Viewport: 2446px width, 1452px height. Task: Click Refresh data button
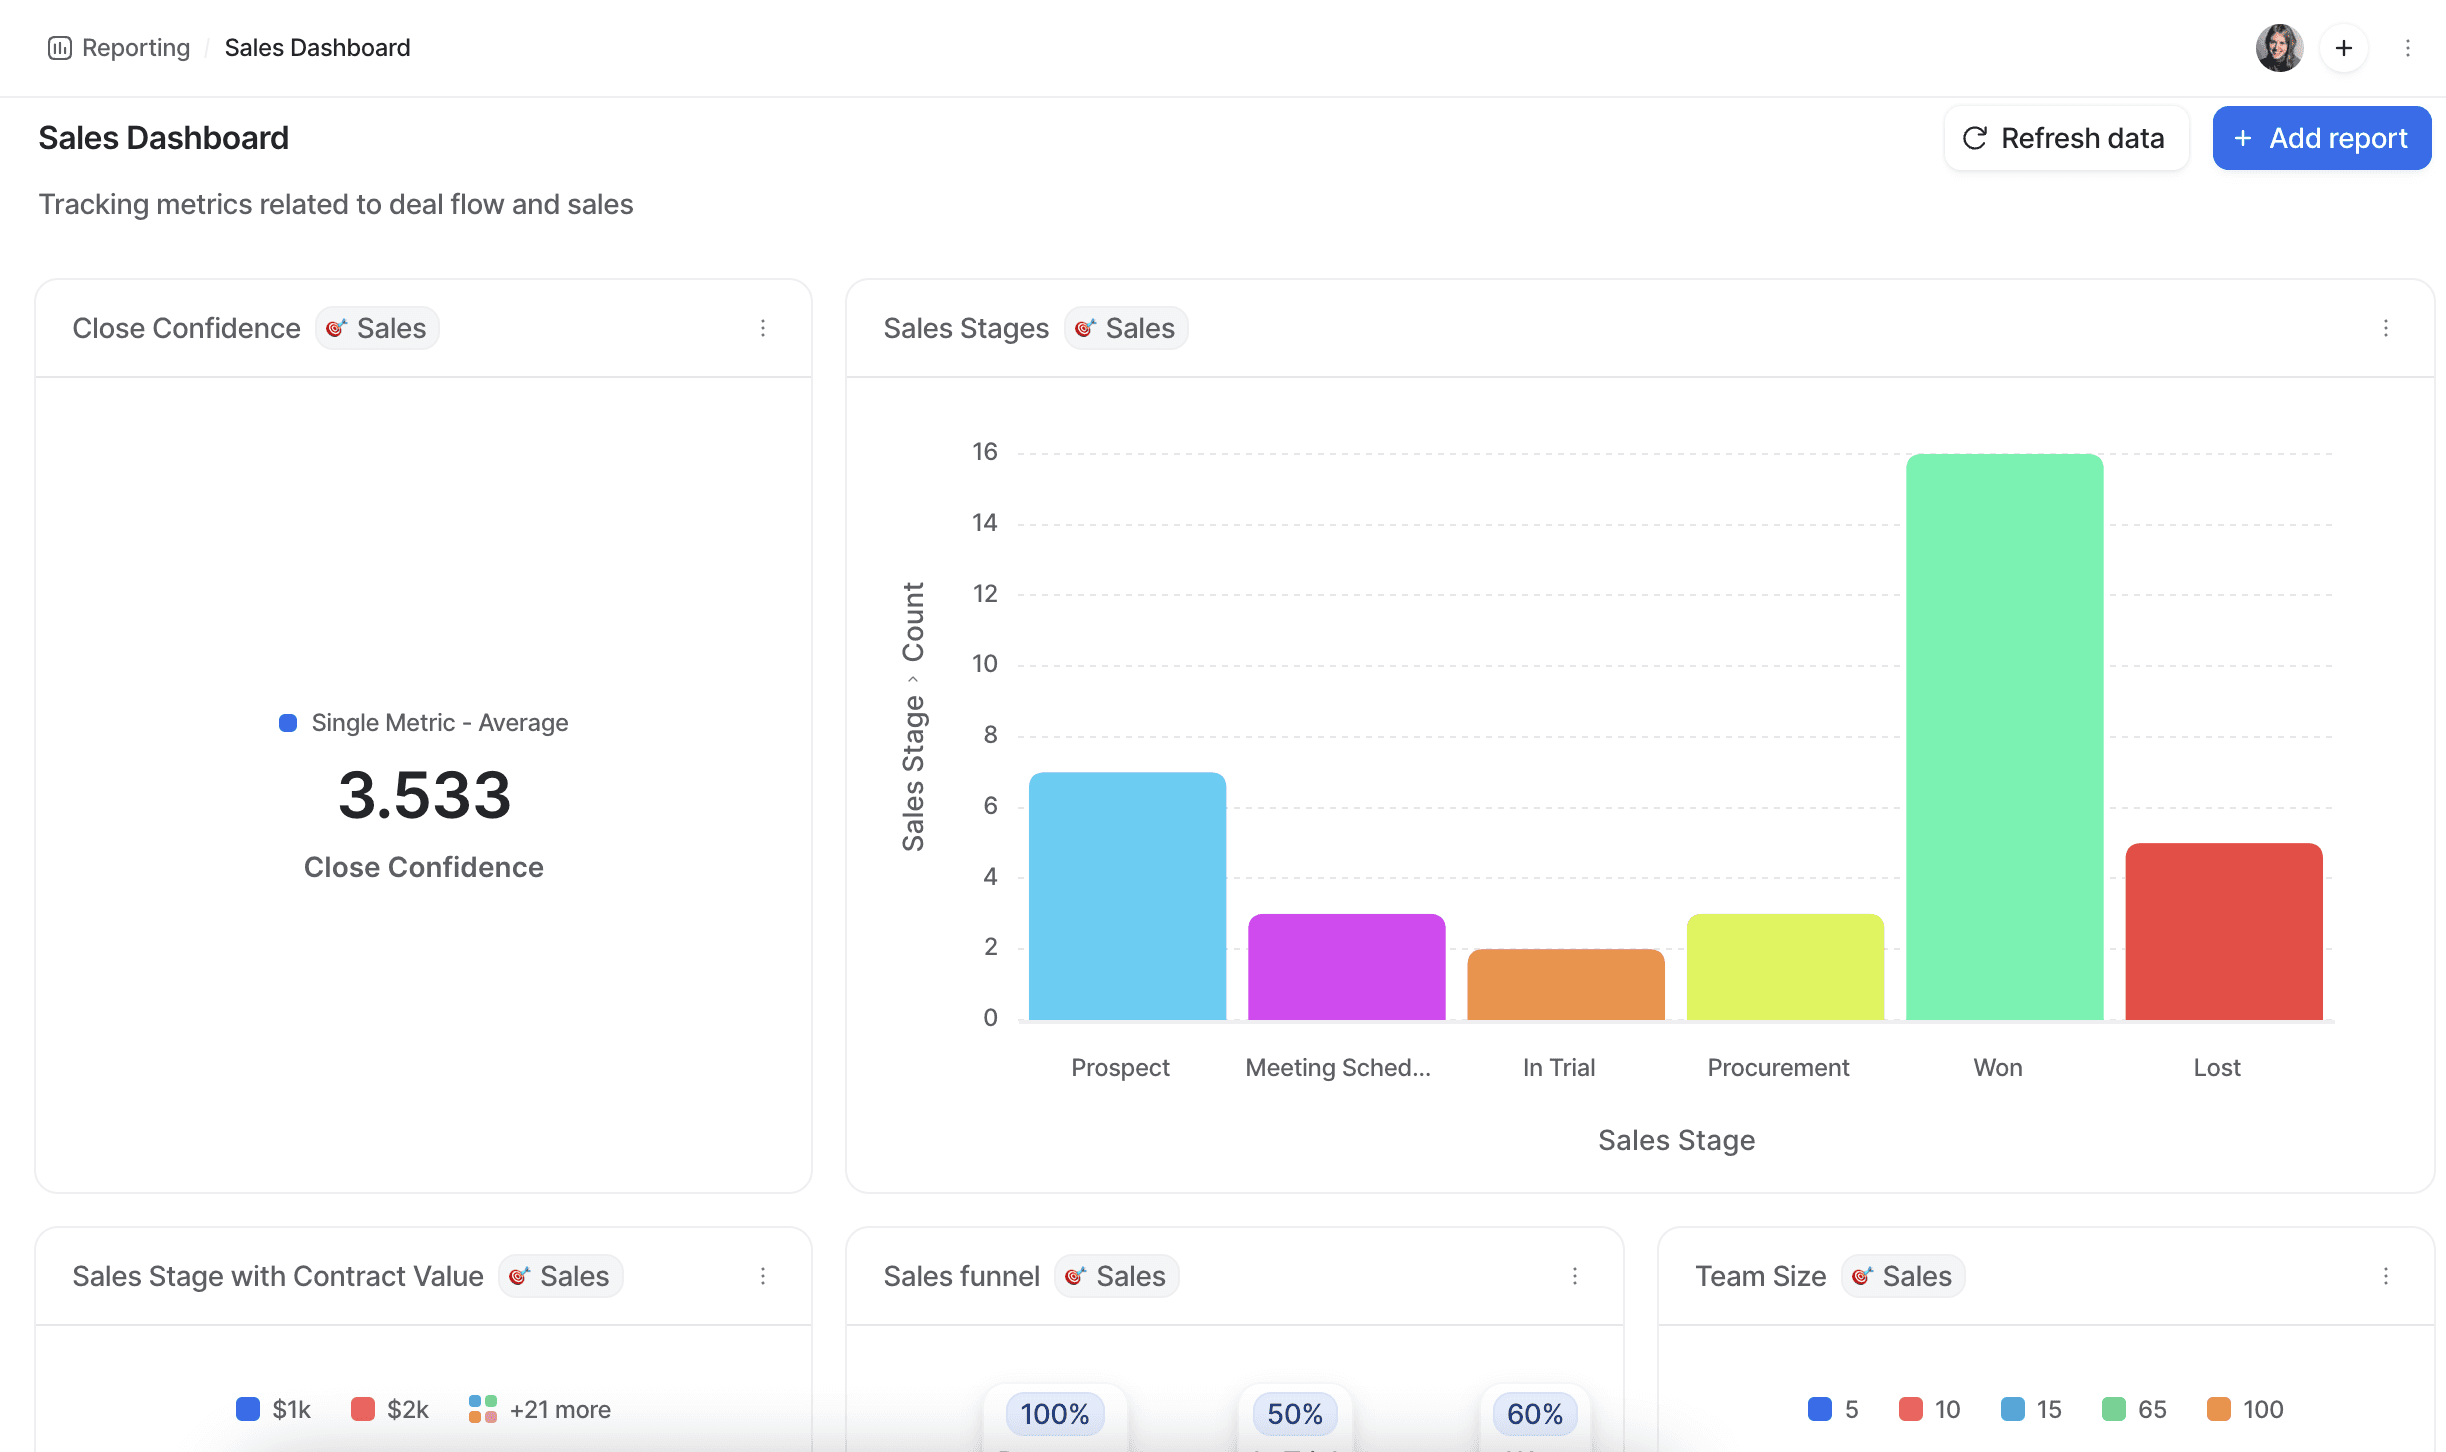pyautogui.click(x=2064, y=137)
